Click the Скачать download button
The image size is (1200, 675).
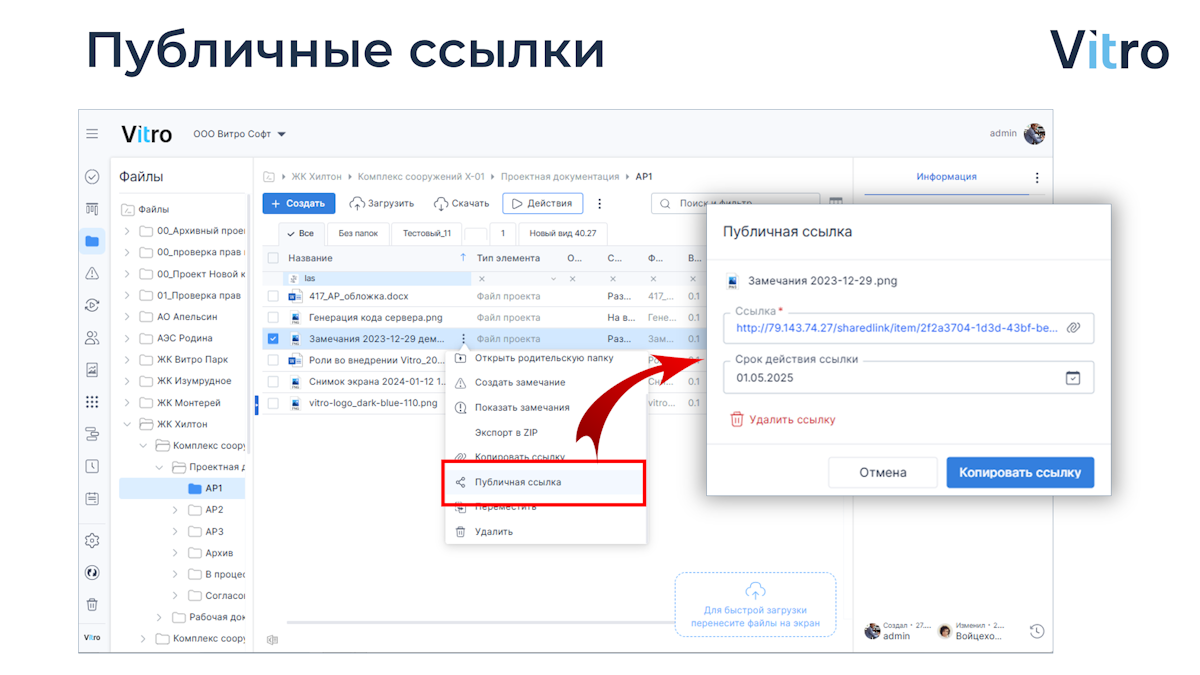click(x=462, y=203)
